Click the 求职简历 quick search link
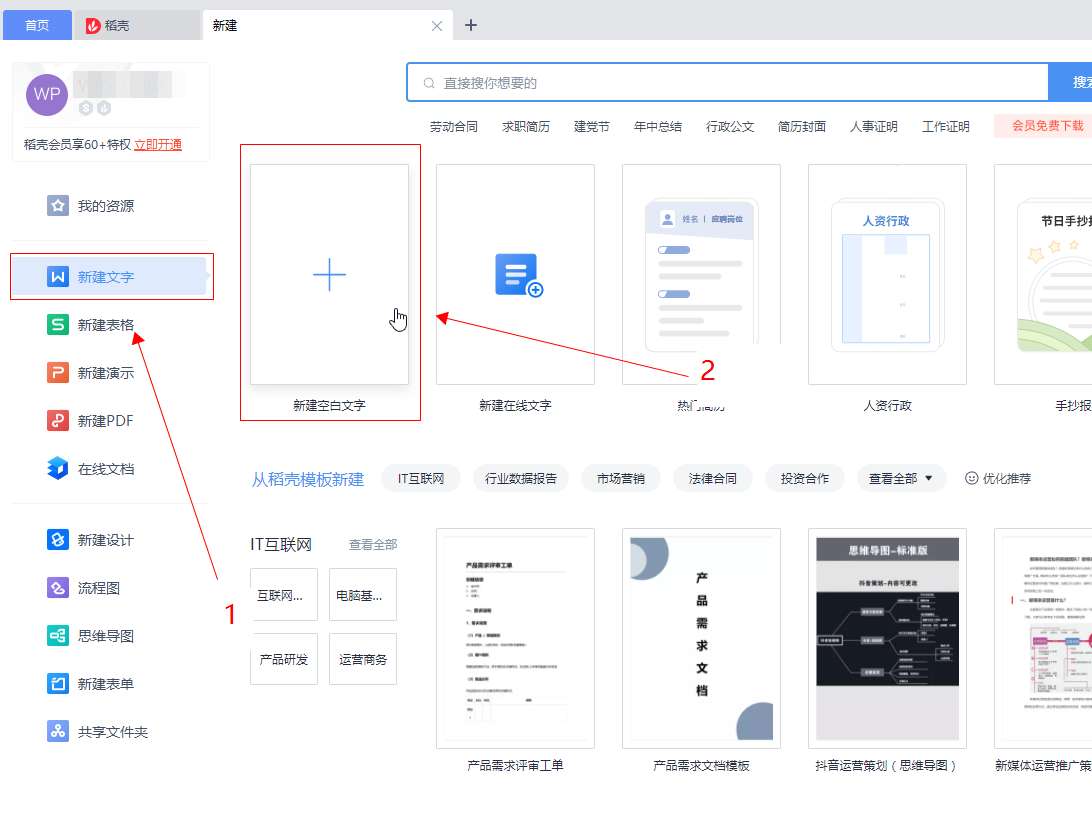1092x819 pixels. 525,127
